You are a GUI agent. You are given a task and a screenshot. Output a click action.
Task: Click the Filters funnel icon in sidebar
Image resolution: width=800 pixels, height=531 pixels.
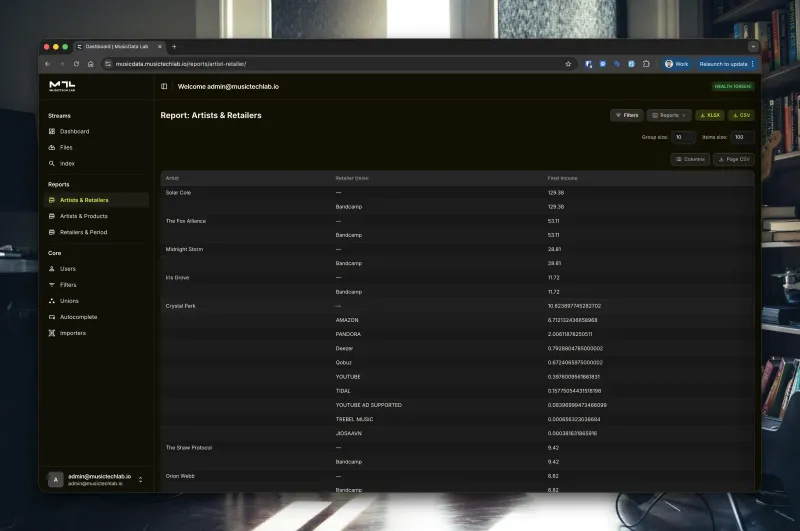[x=52, y=285]
